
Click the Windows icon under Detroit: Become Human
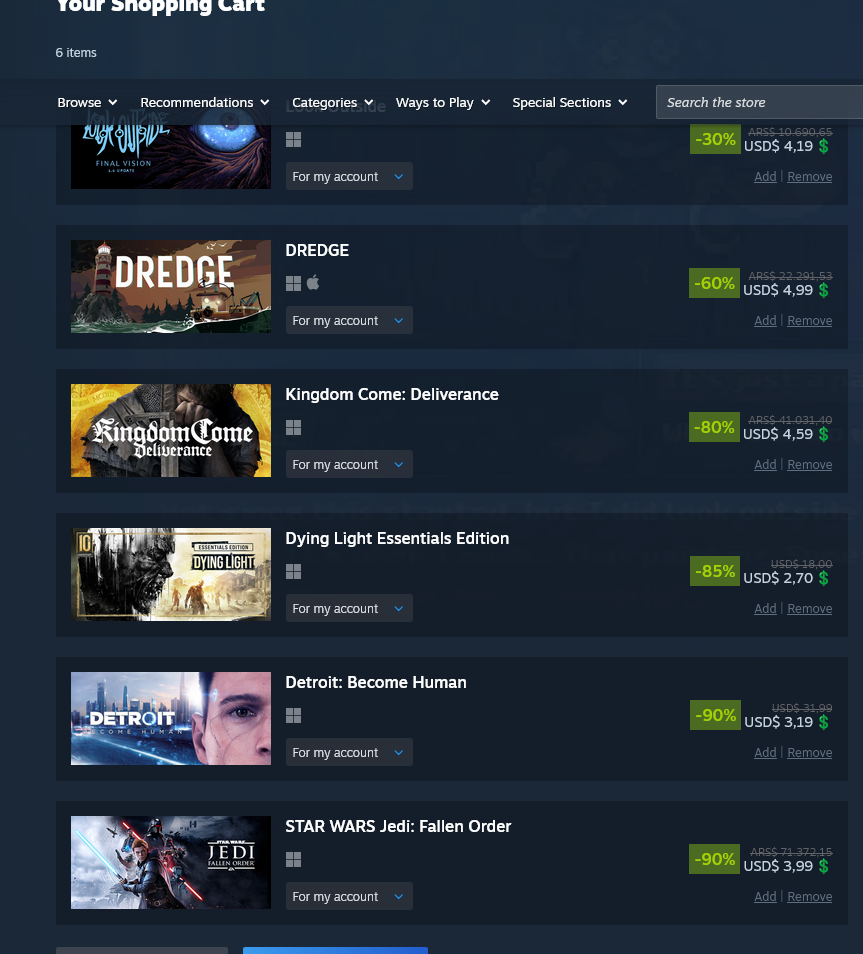[293, 716]
